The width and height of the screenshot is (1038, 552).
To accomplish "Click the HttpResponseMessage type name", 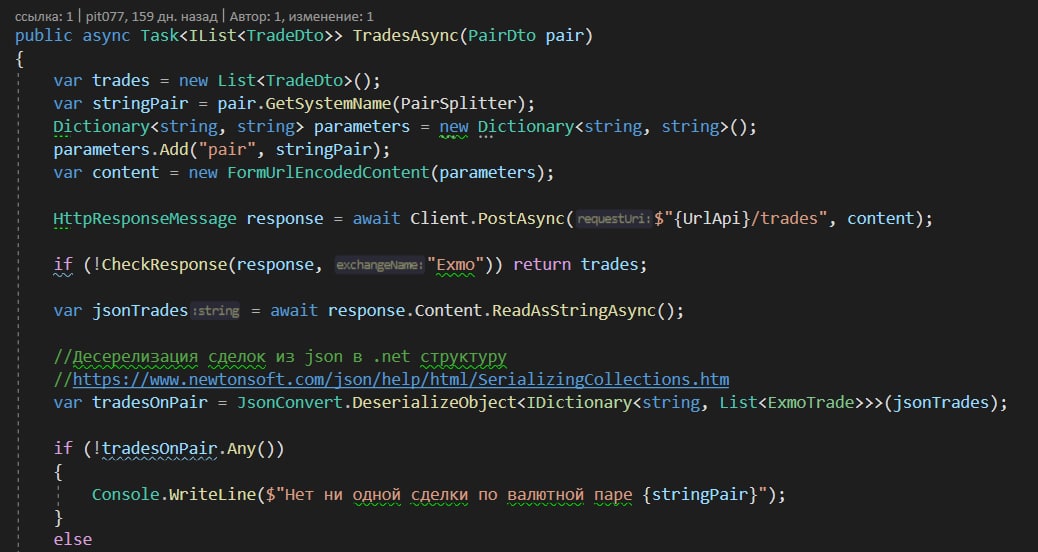I will 144,219.
